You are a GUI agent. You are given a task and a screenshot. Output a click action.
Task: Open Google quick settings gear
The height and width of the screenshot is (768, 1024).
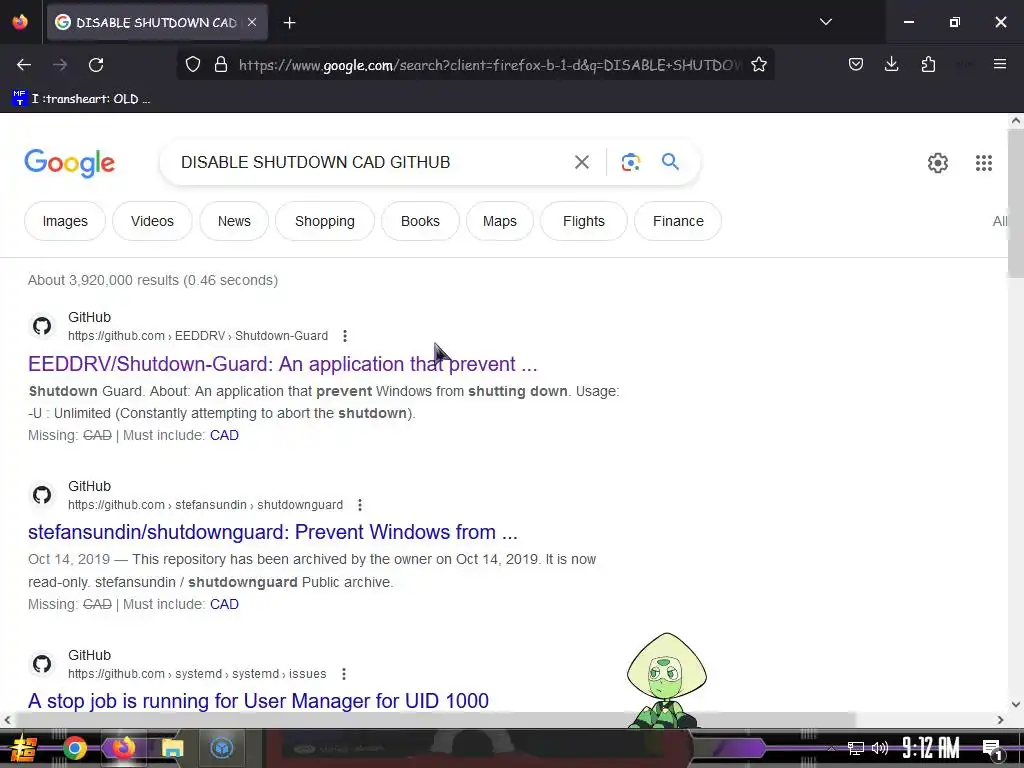[937, 163]
